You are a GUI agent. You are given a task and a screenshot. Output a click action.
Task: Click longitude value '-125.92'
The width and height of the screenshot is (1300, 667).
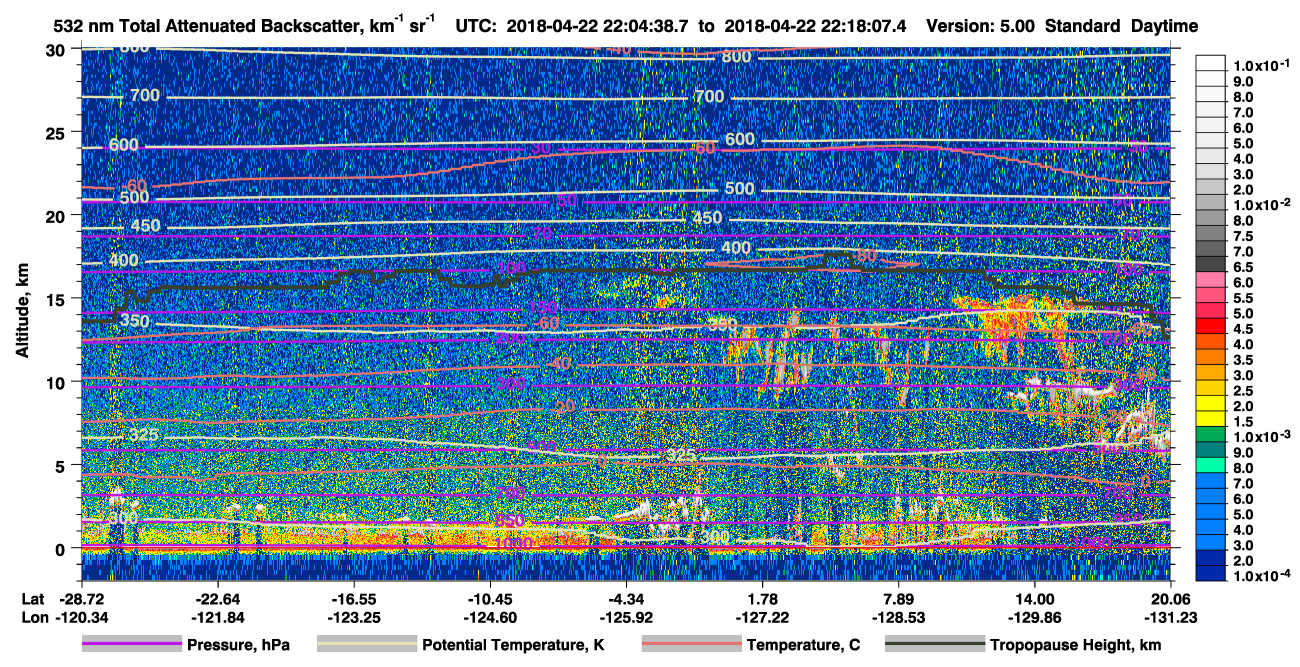(x=625, y=617)
